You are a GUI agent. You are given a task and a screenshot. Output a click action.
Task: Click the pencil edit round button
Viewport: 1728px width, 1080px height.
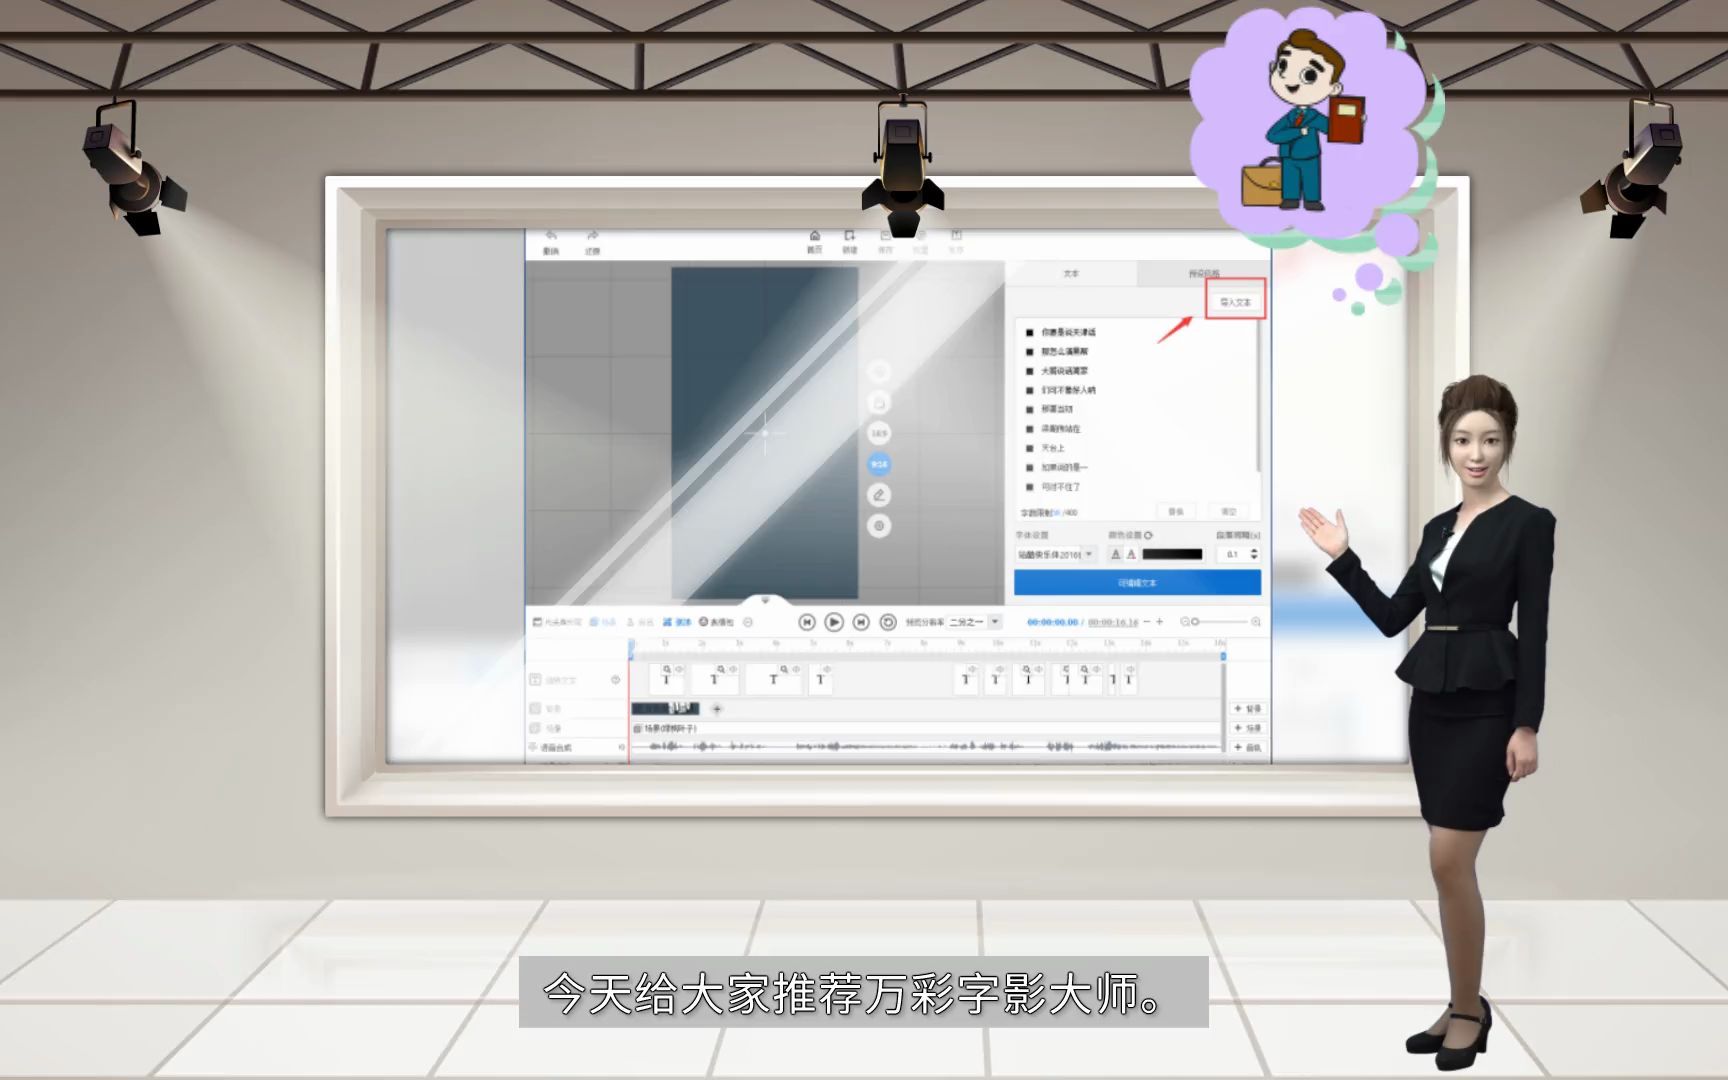[x=879, y=495]
